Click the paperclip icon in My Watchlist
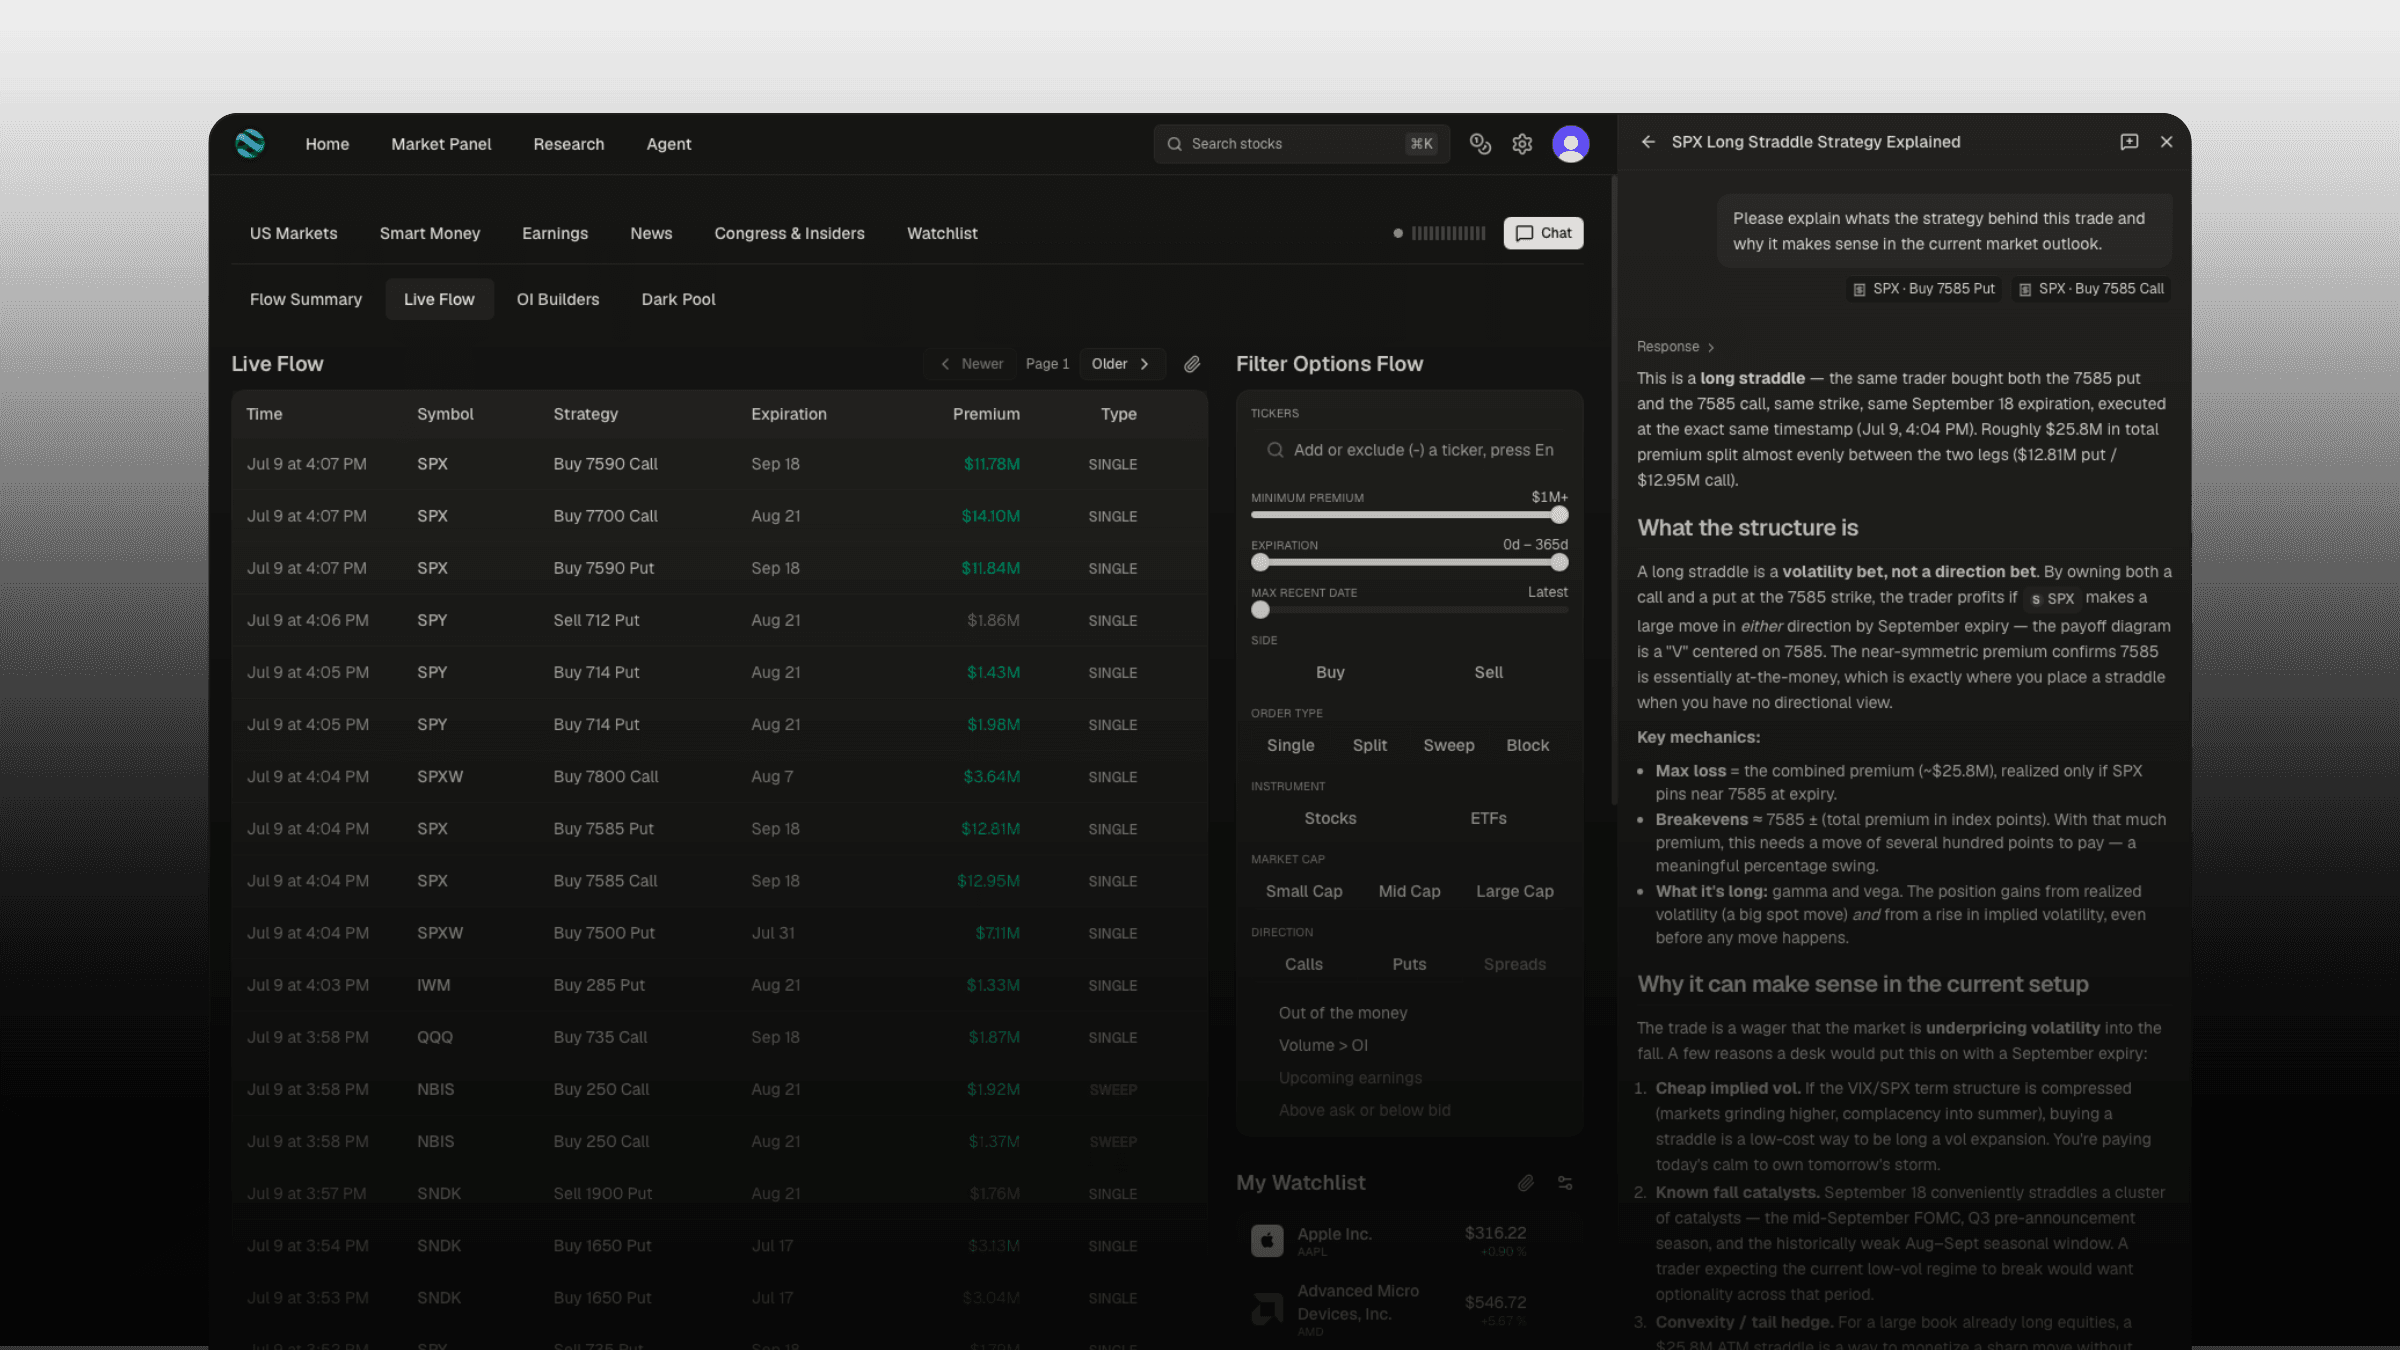 [1526, 1183]
